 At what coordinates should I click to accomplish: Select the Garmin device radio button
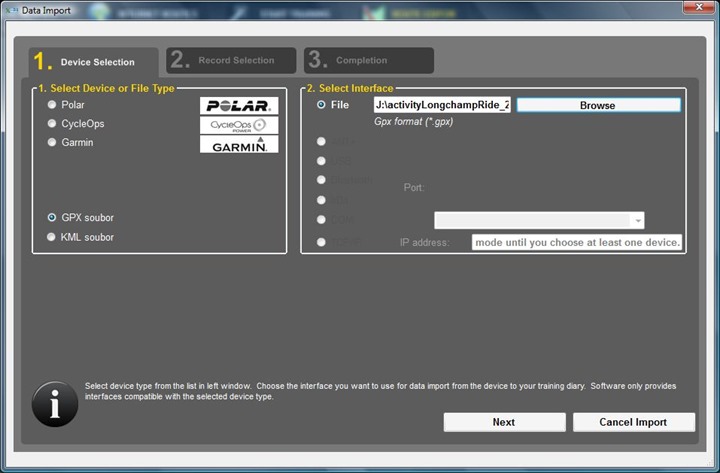(52, 142)
